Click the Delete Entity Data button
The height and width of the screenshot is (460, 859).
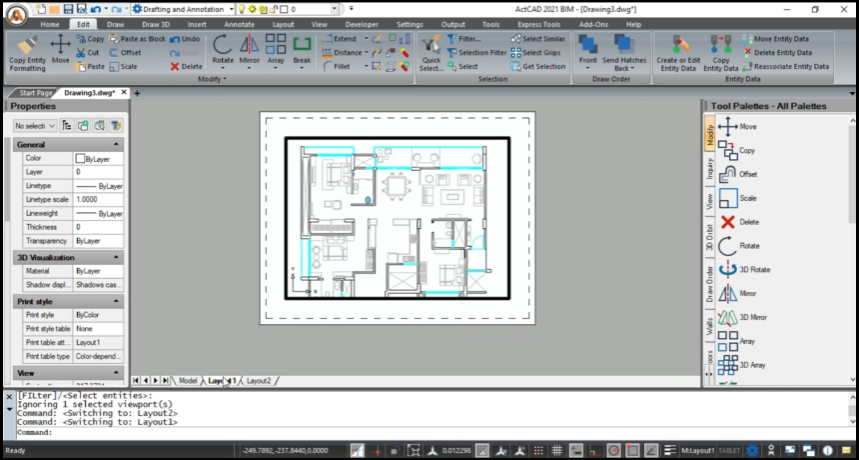click(782, 52)
